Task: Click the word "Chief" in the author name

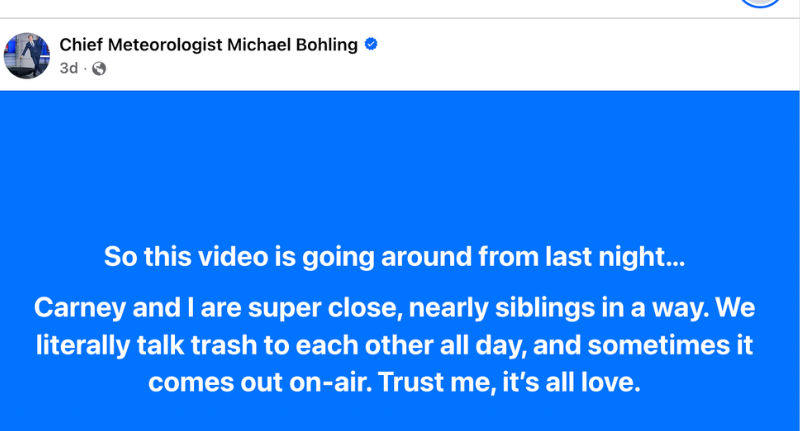Action: (81, 45)
